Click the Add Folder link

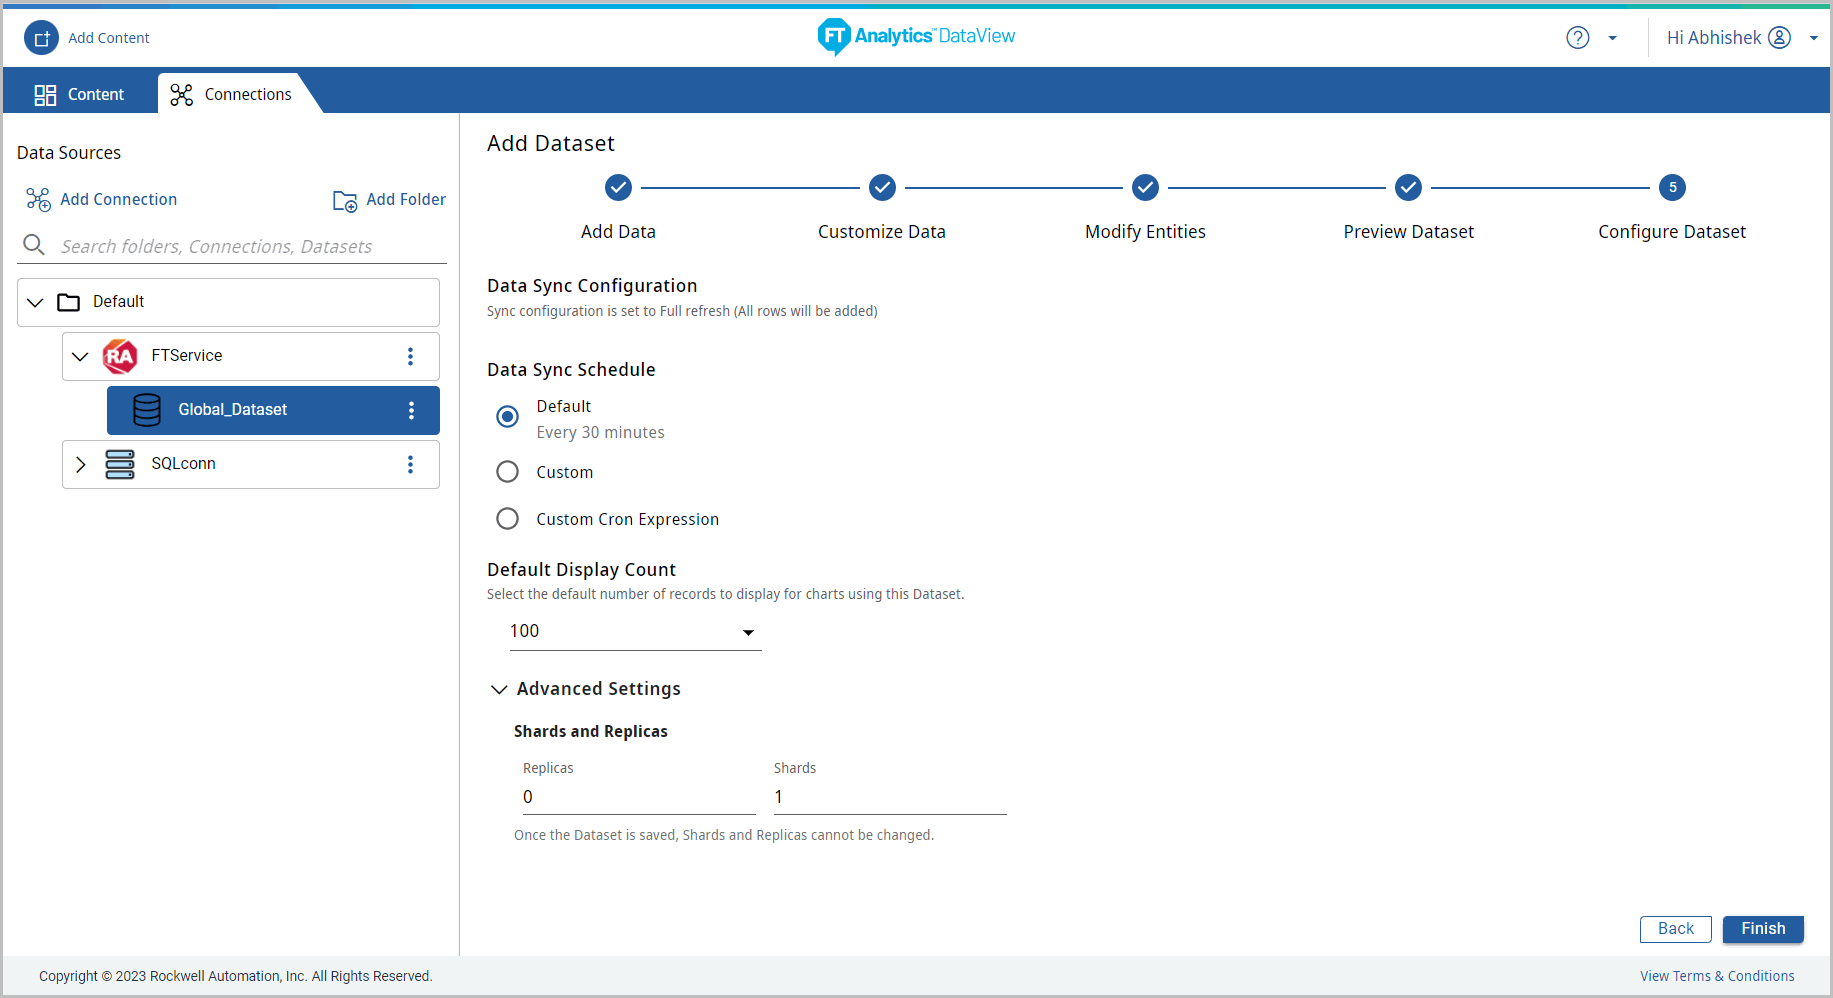406,199
